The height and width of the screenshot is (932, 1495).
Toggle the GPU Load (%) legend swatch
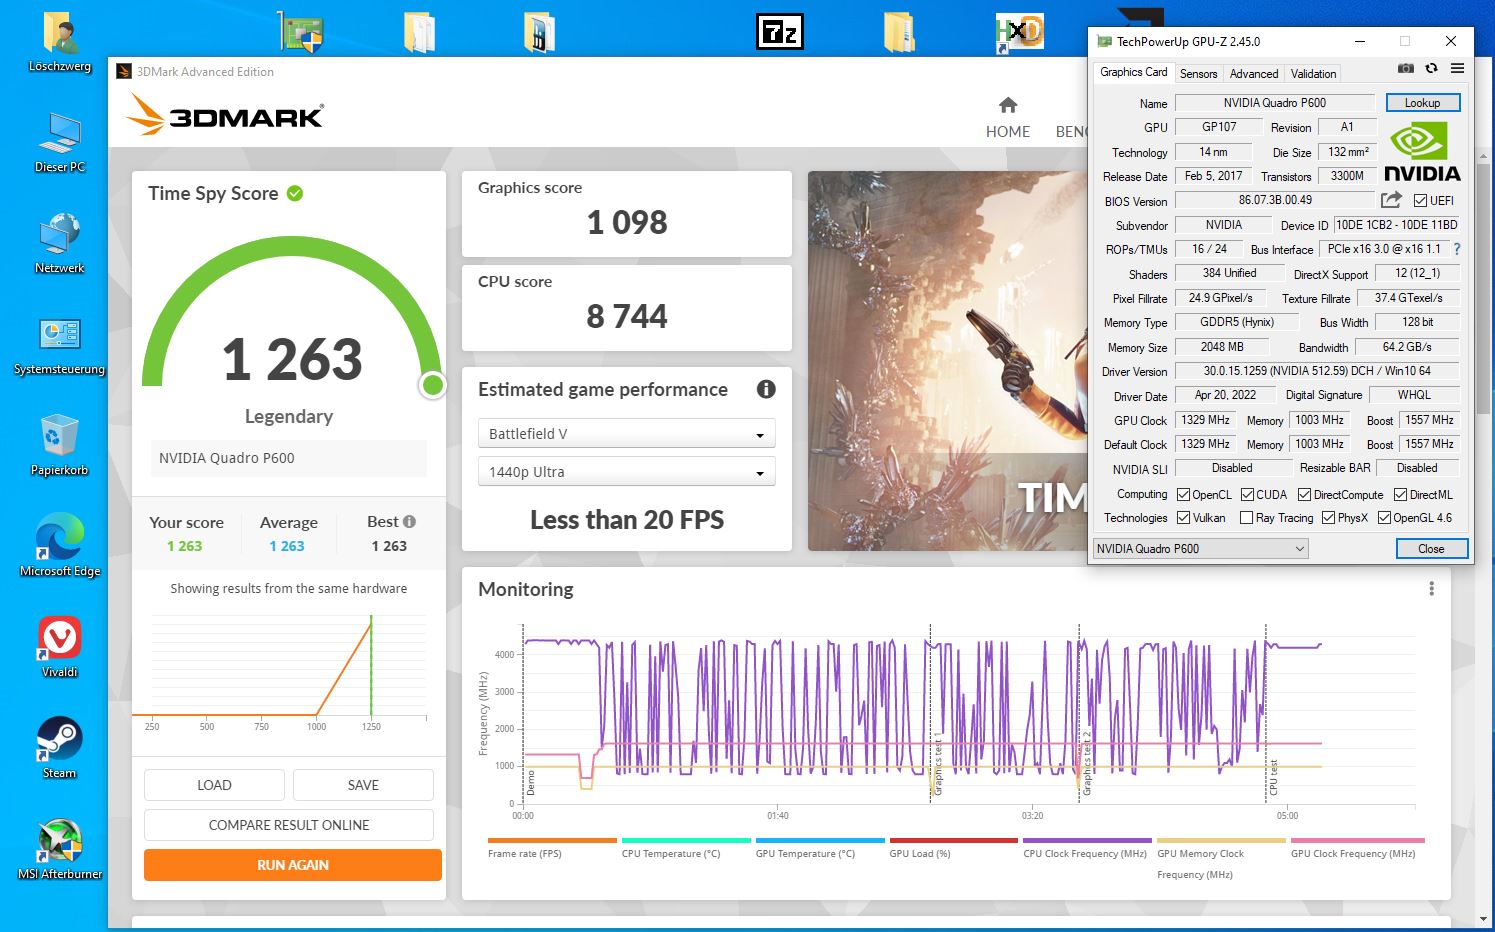[x=954, y=840]
